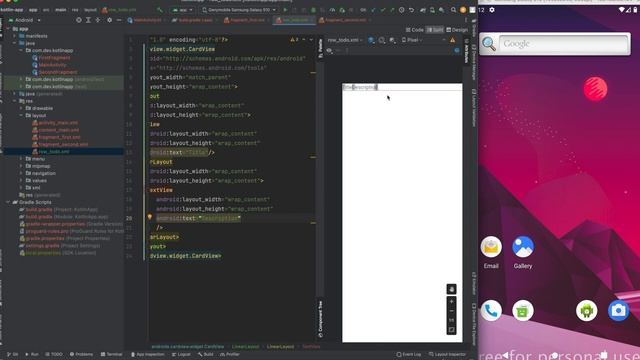Open the Layout Inspector tool window
Screen dimensions: 640x360
click(x=447, y=354)
